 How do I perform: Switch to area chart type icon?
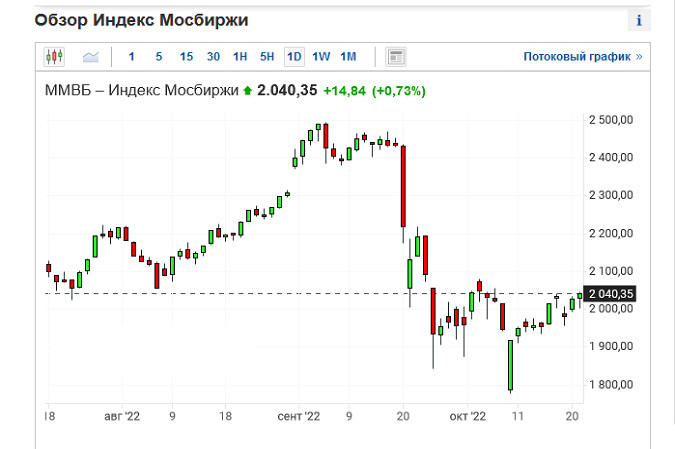pos(91,57)
